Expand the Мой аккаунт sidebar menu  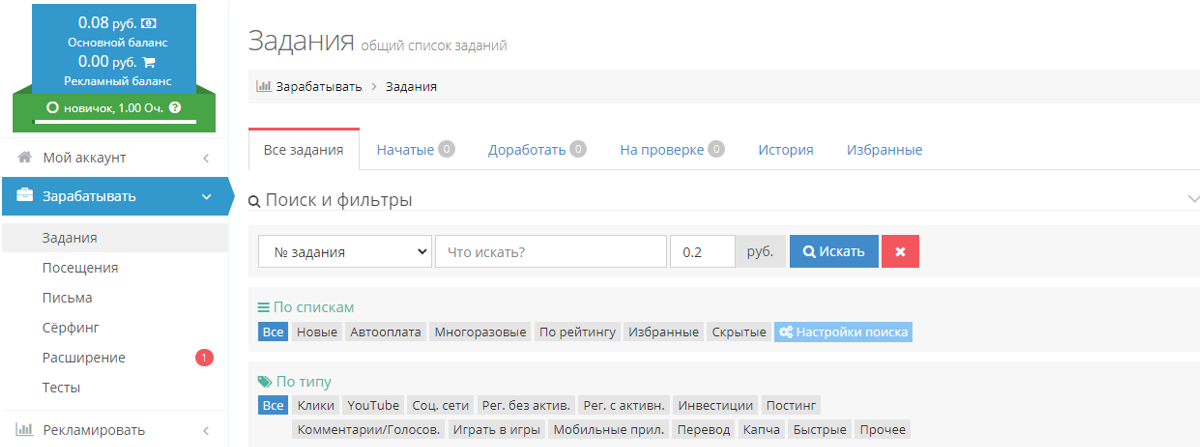pyautogui.click(x=205, y=158)
